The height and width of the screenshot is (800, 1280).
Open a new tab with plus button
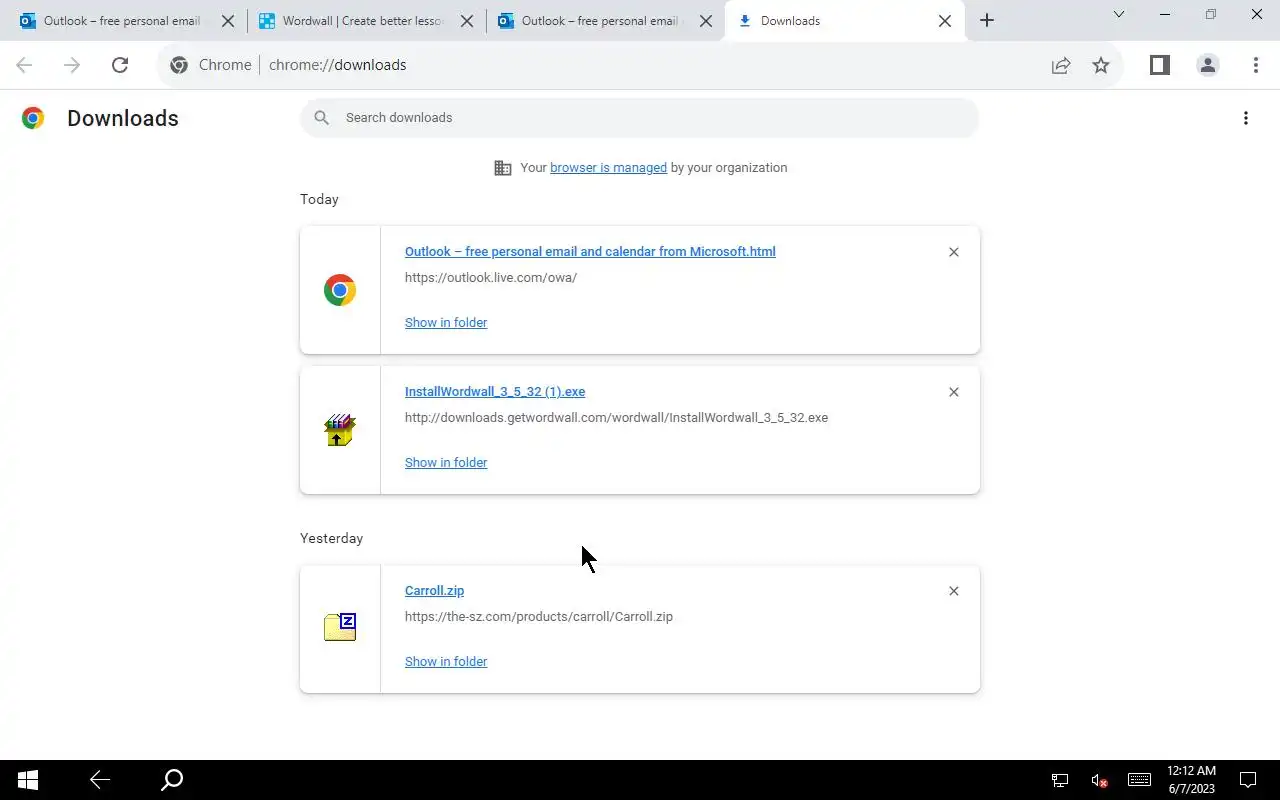point(987,21)
